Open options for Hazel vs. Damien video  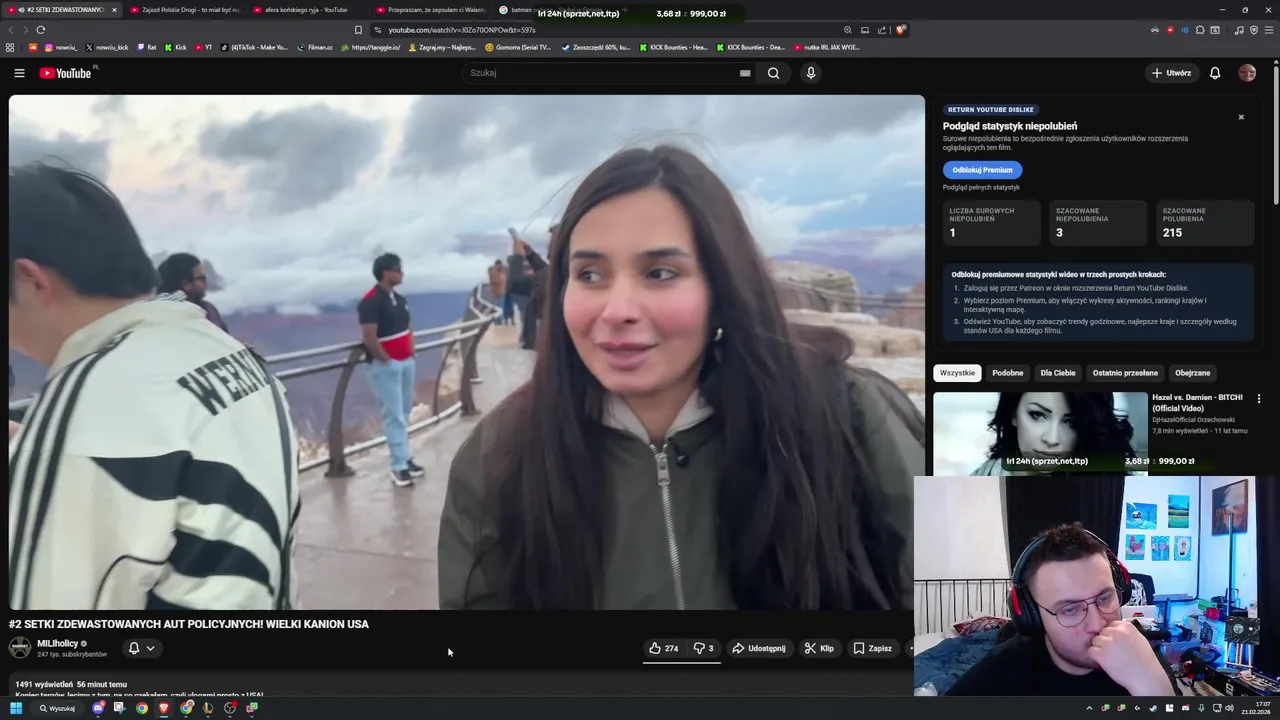tap(1259, 398)
